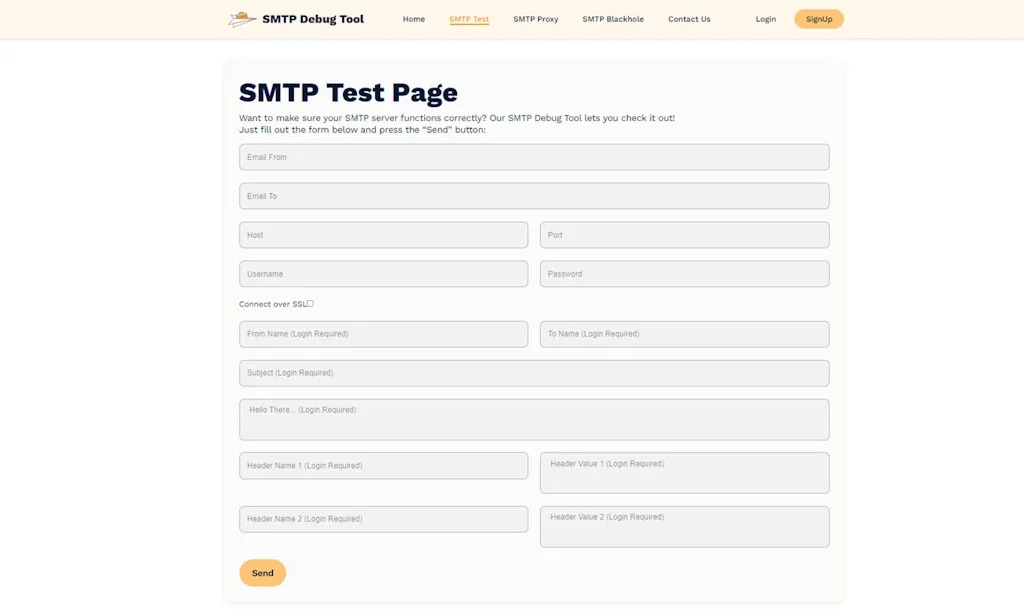This screenshot has height=613, width=1024.
Task: Focus the Port input field
Action: click(684, 234)
